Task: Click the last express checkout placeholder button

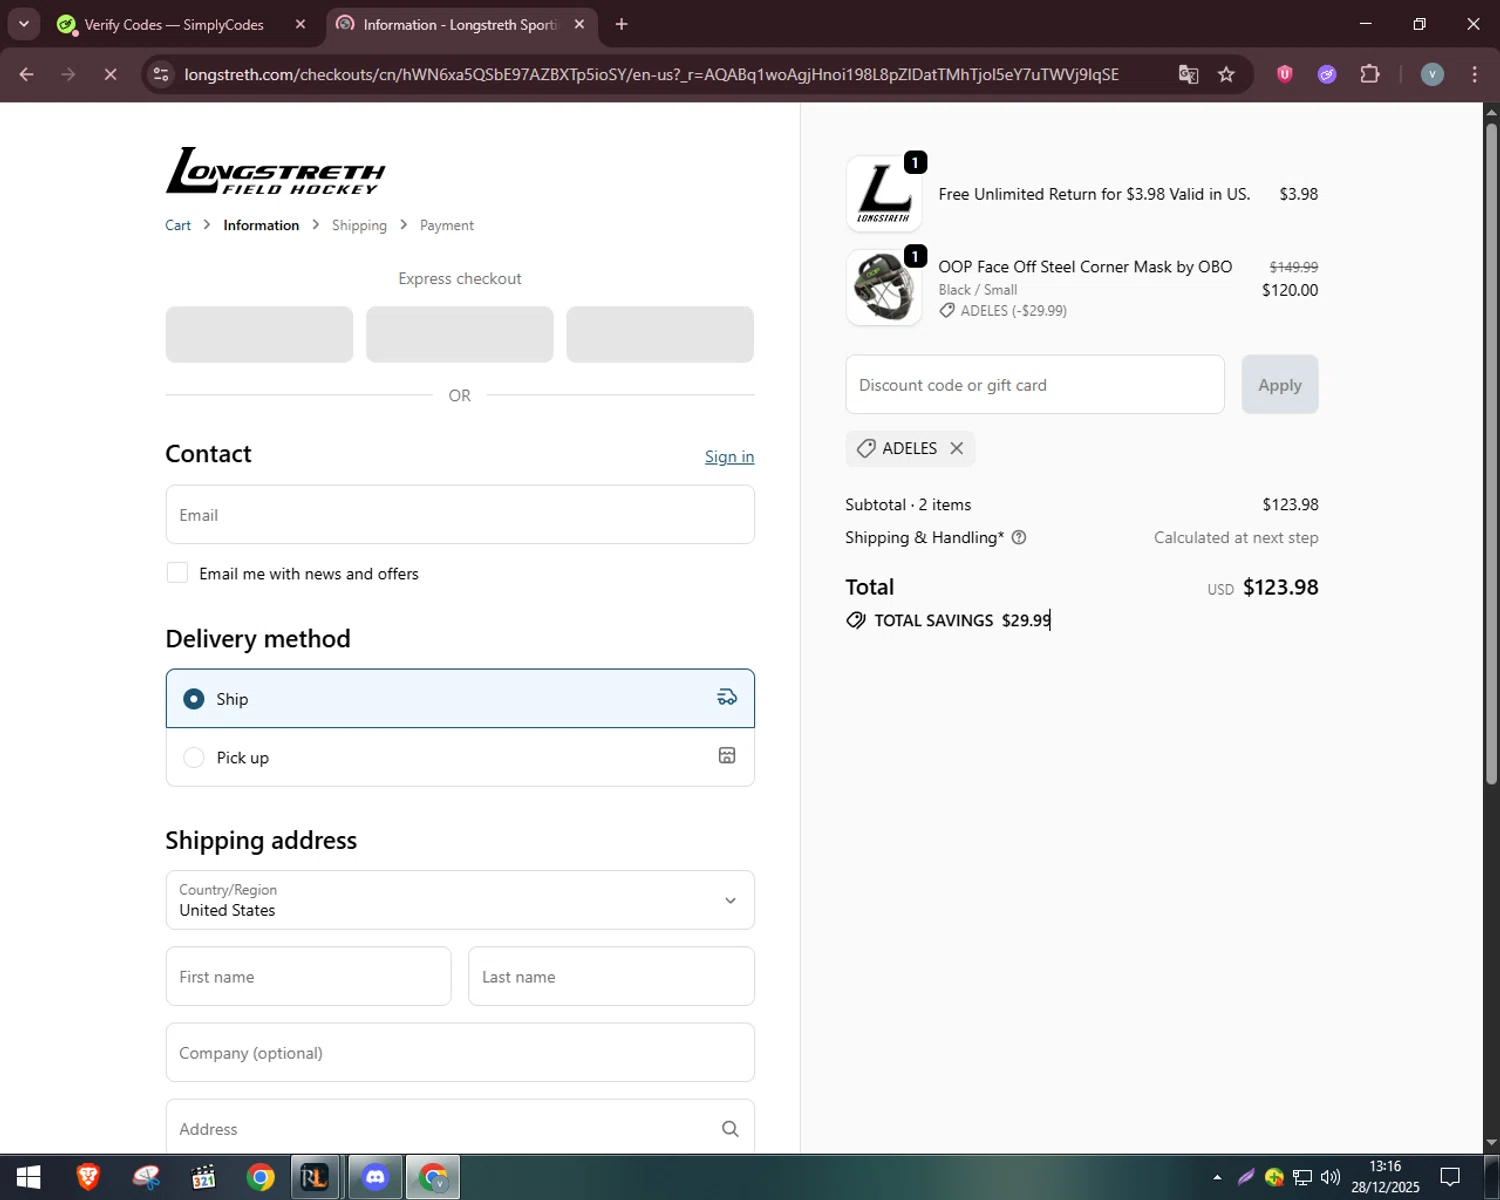Action: 660,334
